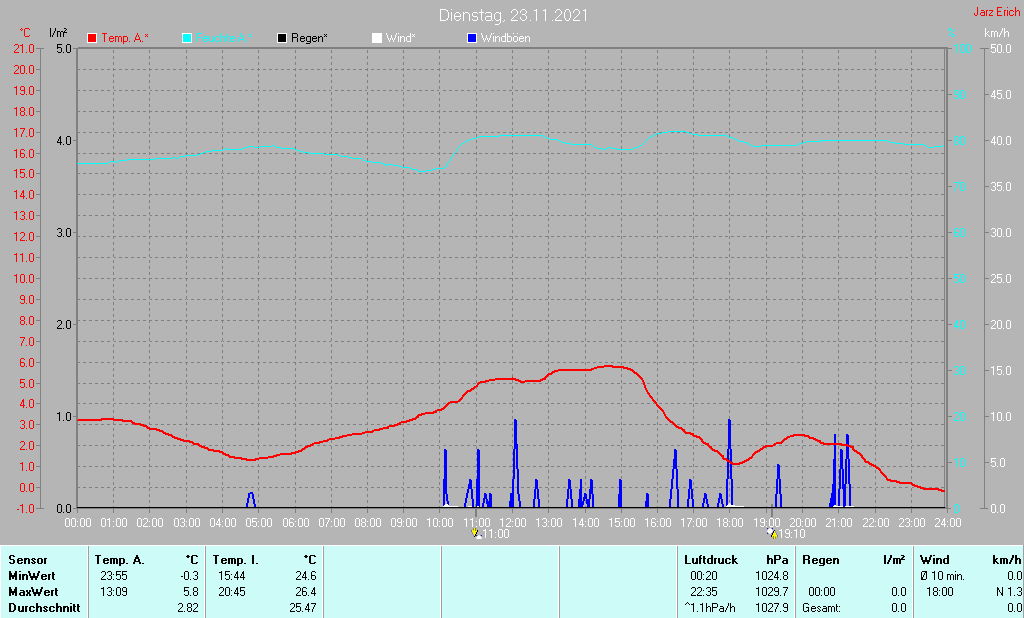Click the 'Durchschnitt' row label
Screen dimensions: 1024x618
pos(44,608)
